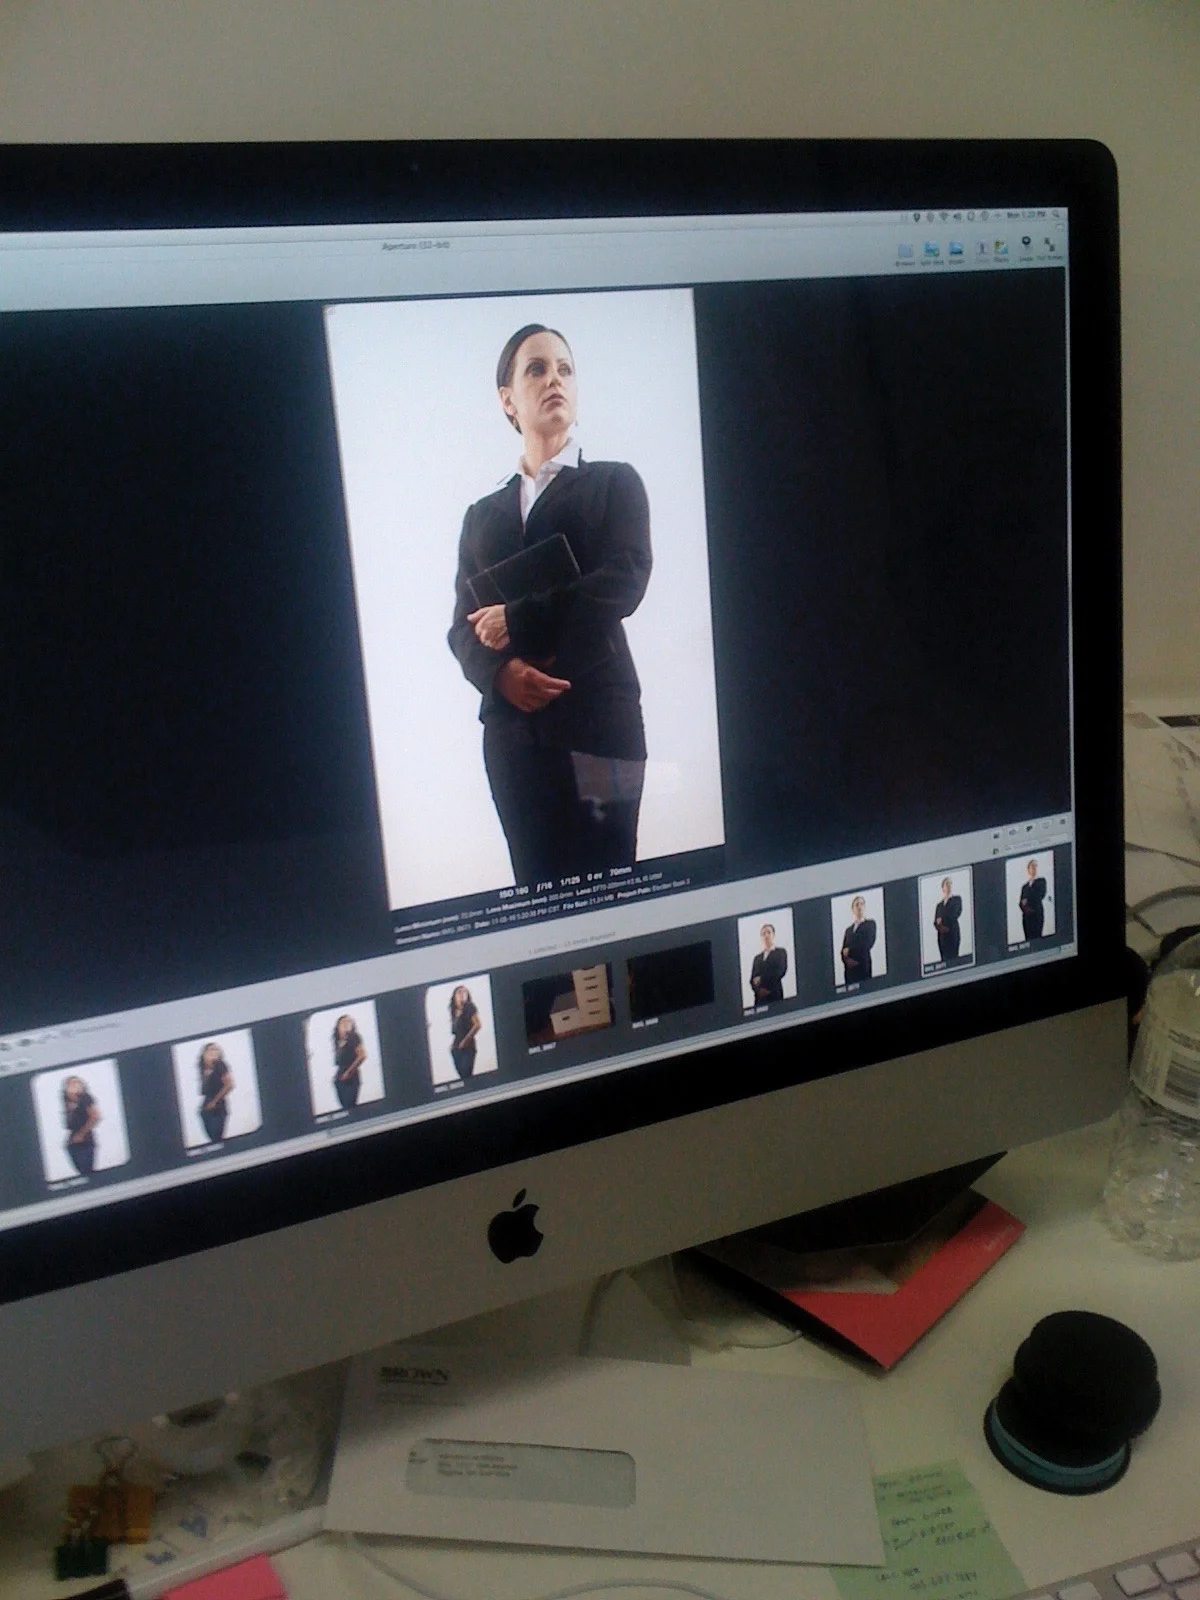Click the Browser view icon in Aperture toolbar
Image resolution: width=1200 pixels, height=1600 pixels.
pos(906,251)
